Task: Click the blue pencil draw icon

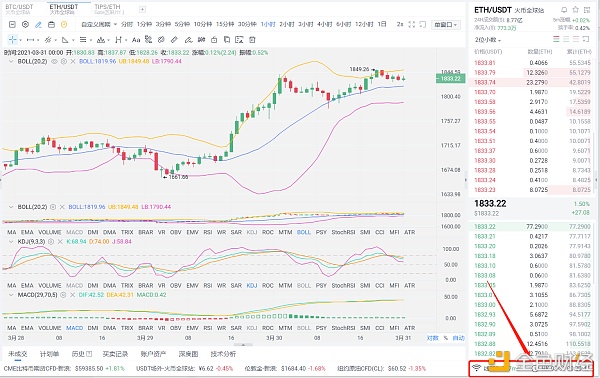Action: [38, 24]
